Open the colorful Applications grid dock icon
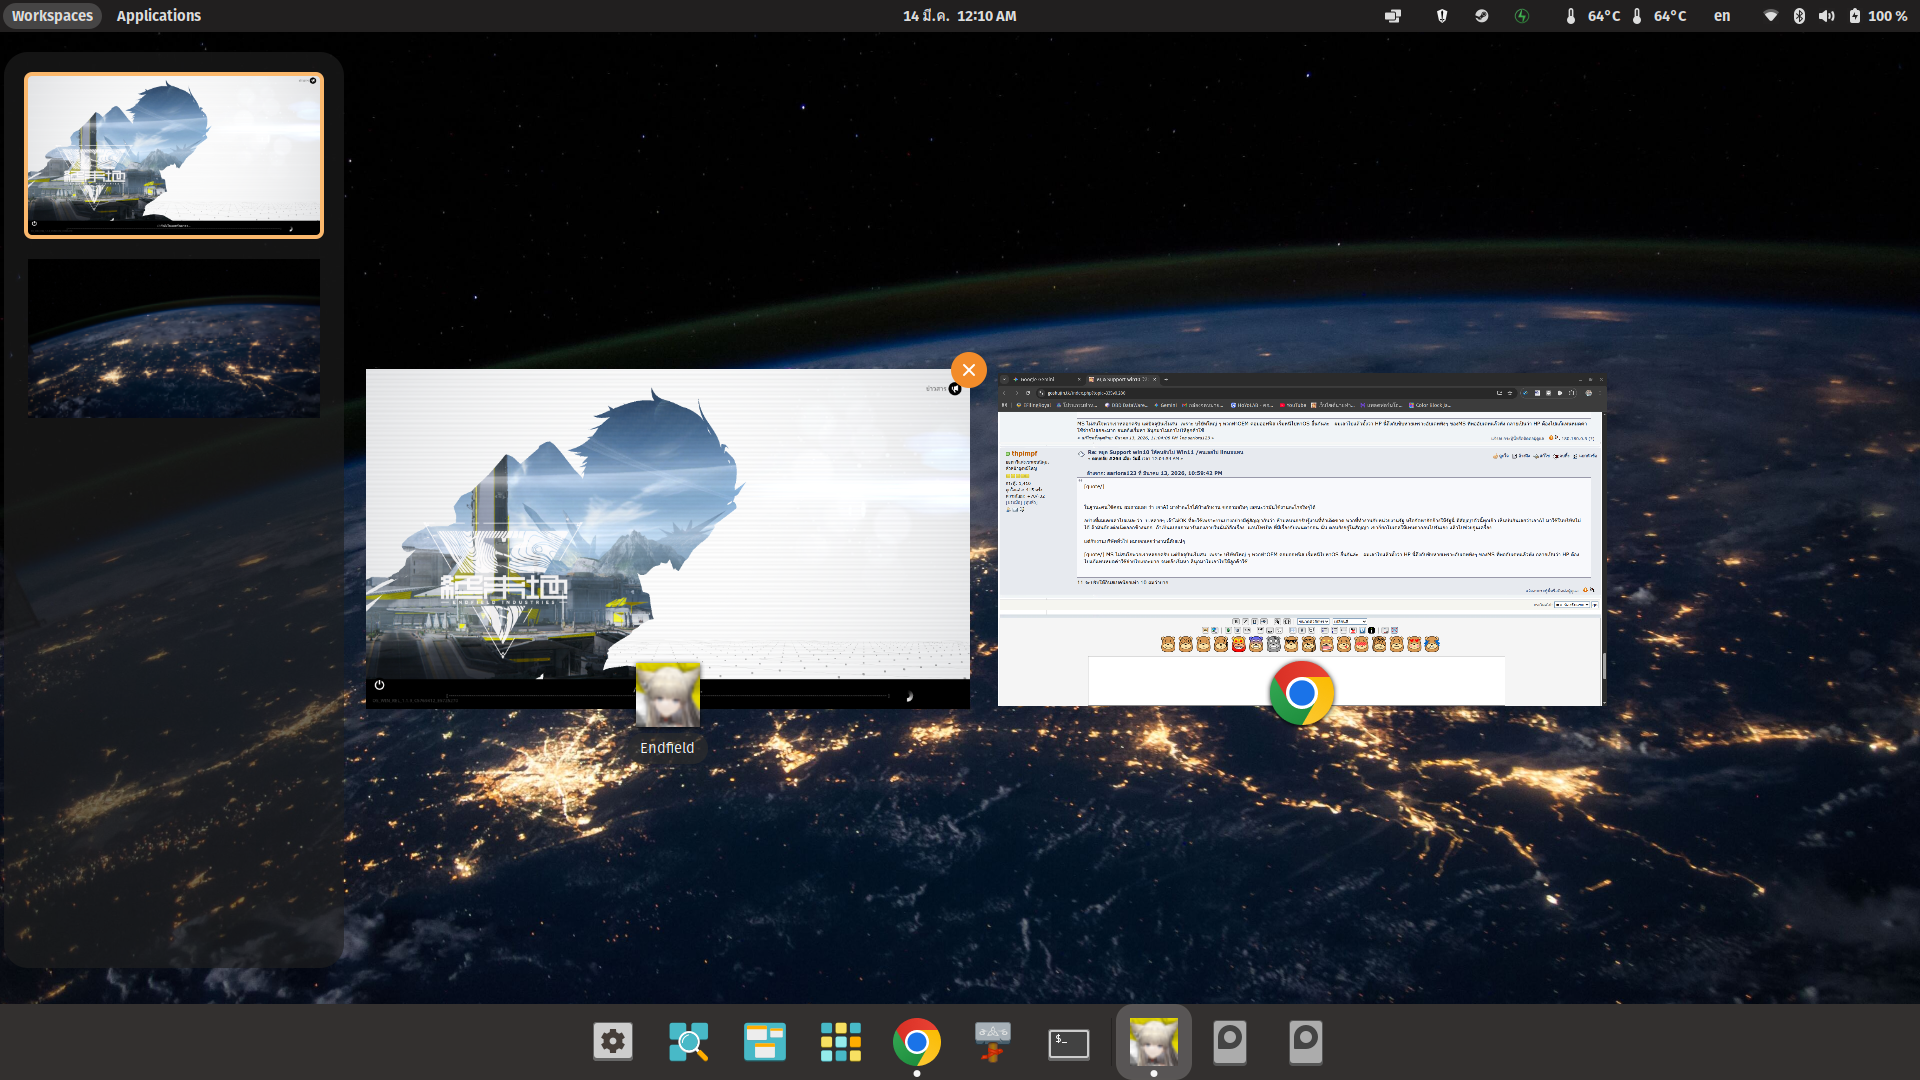 pyautogui.click(x=840, y=1042)
